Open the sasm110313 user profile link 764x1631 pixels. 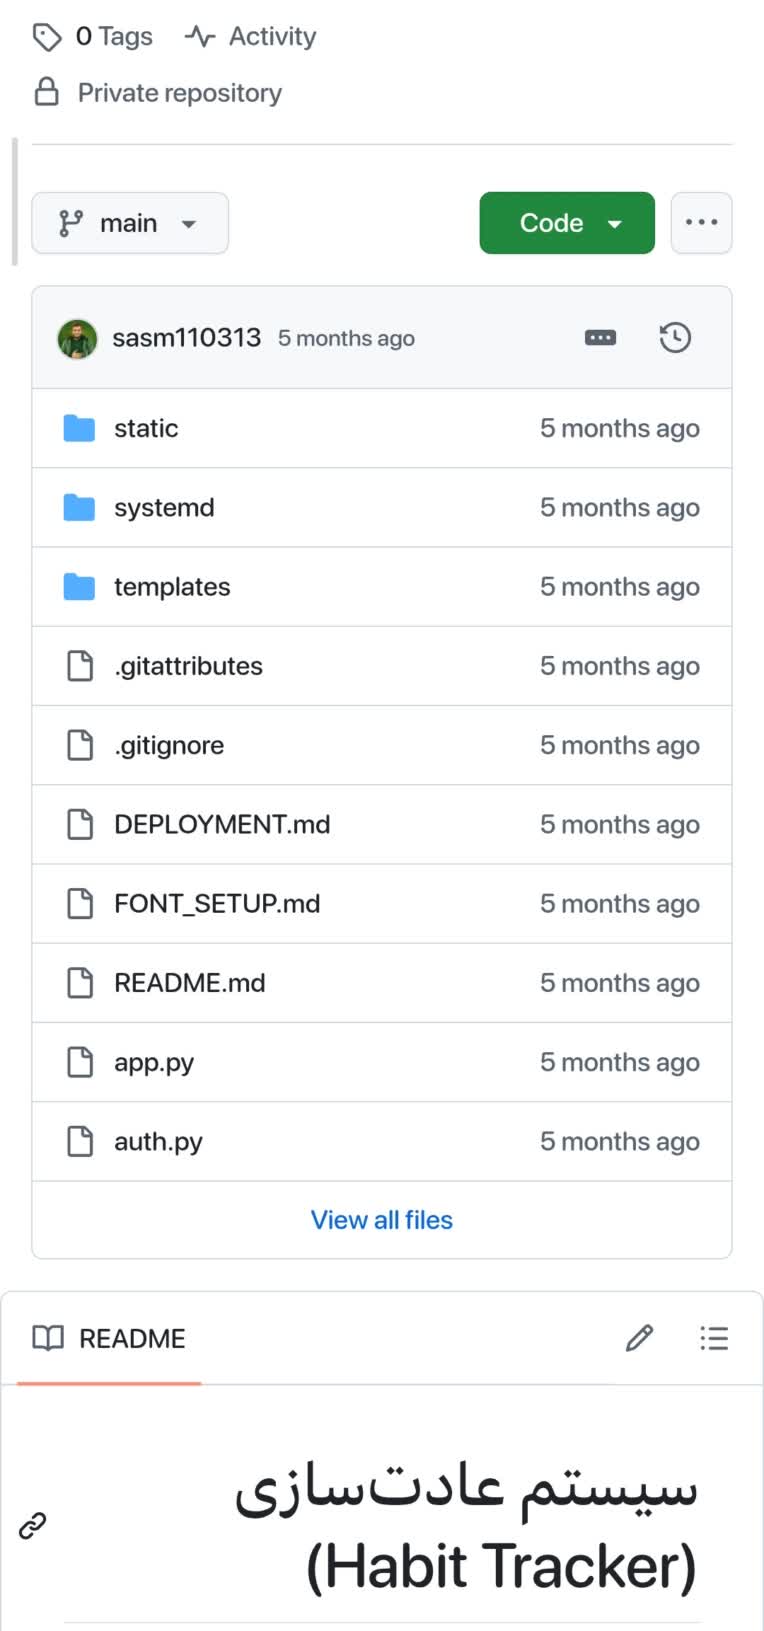point(186,338)
